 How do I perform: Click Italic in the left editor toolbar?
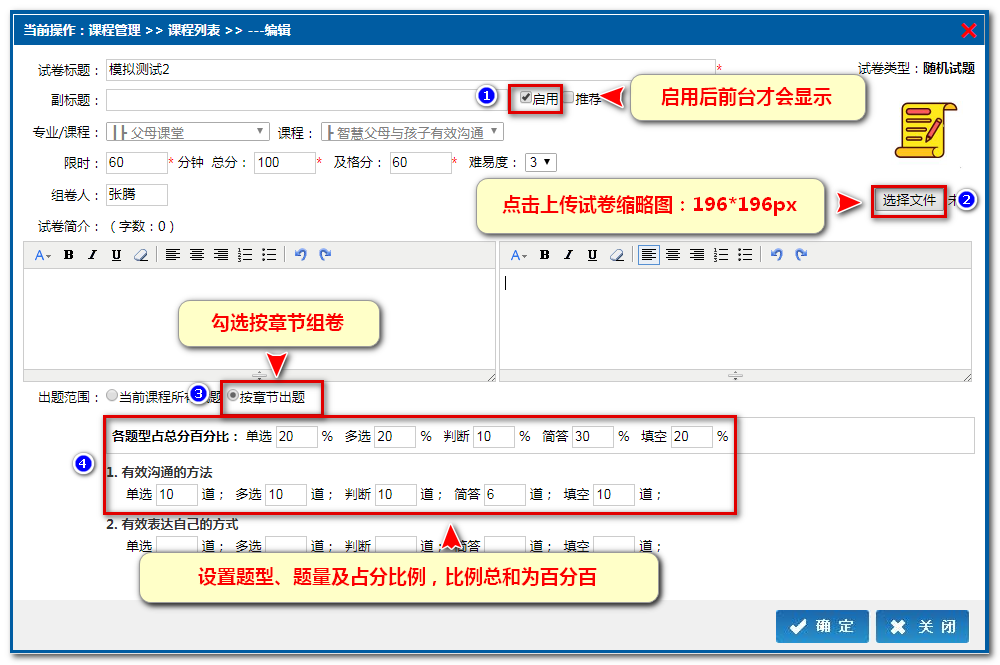point(92,255)
